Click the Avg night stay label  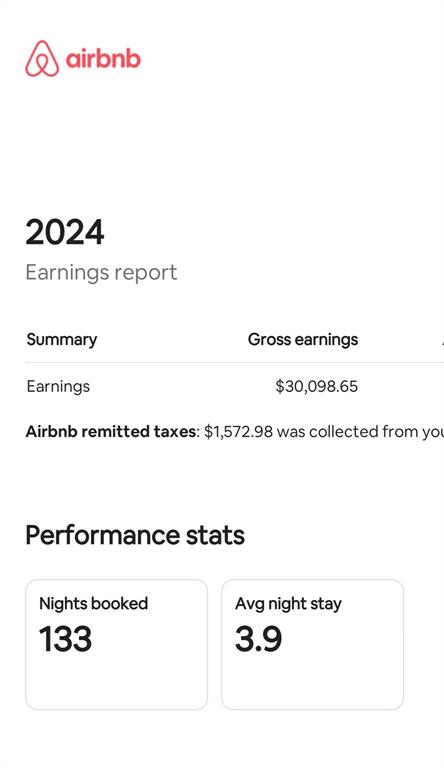coord(288,603)
